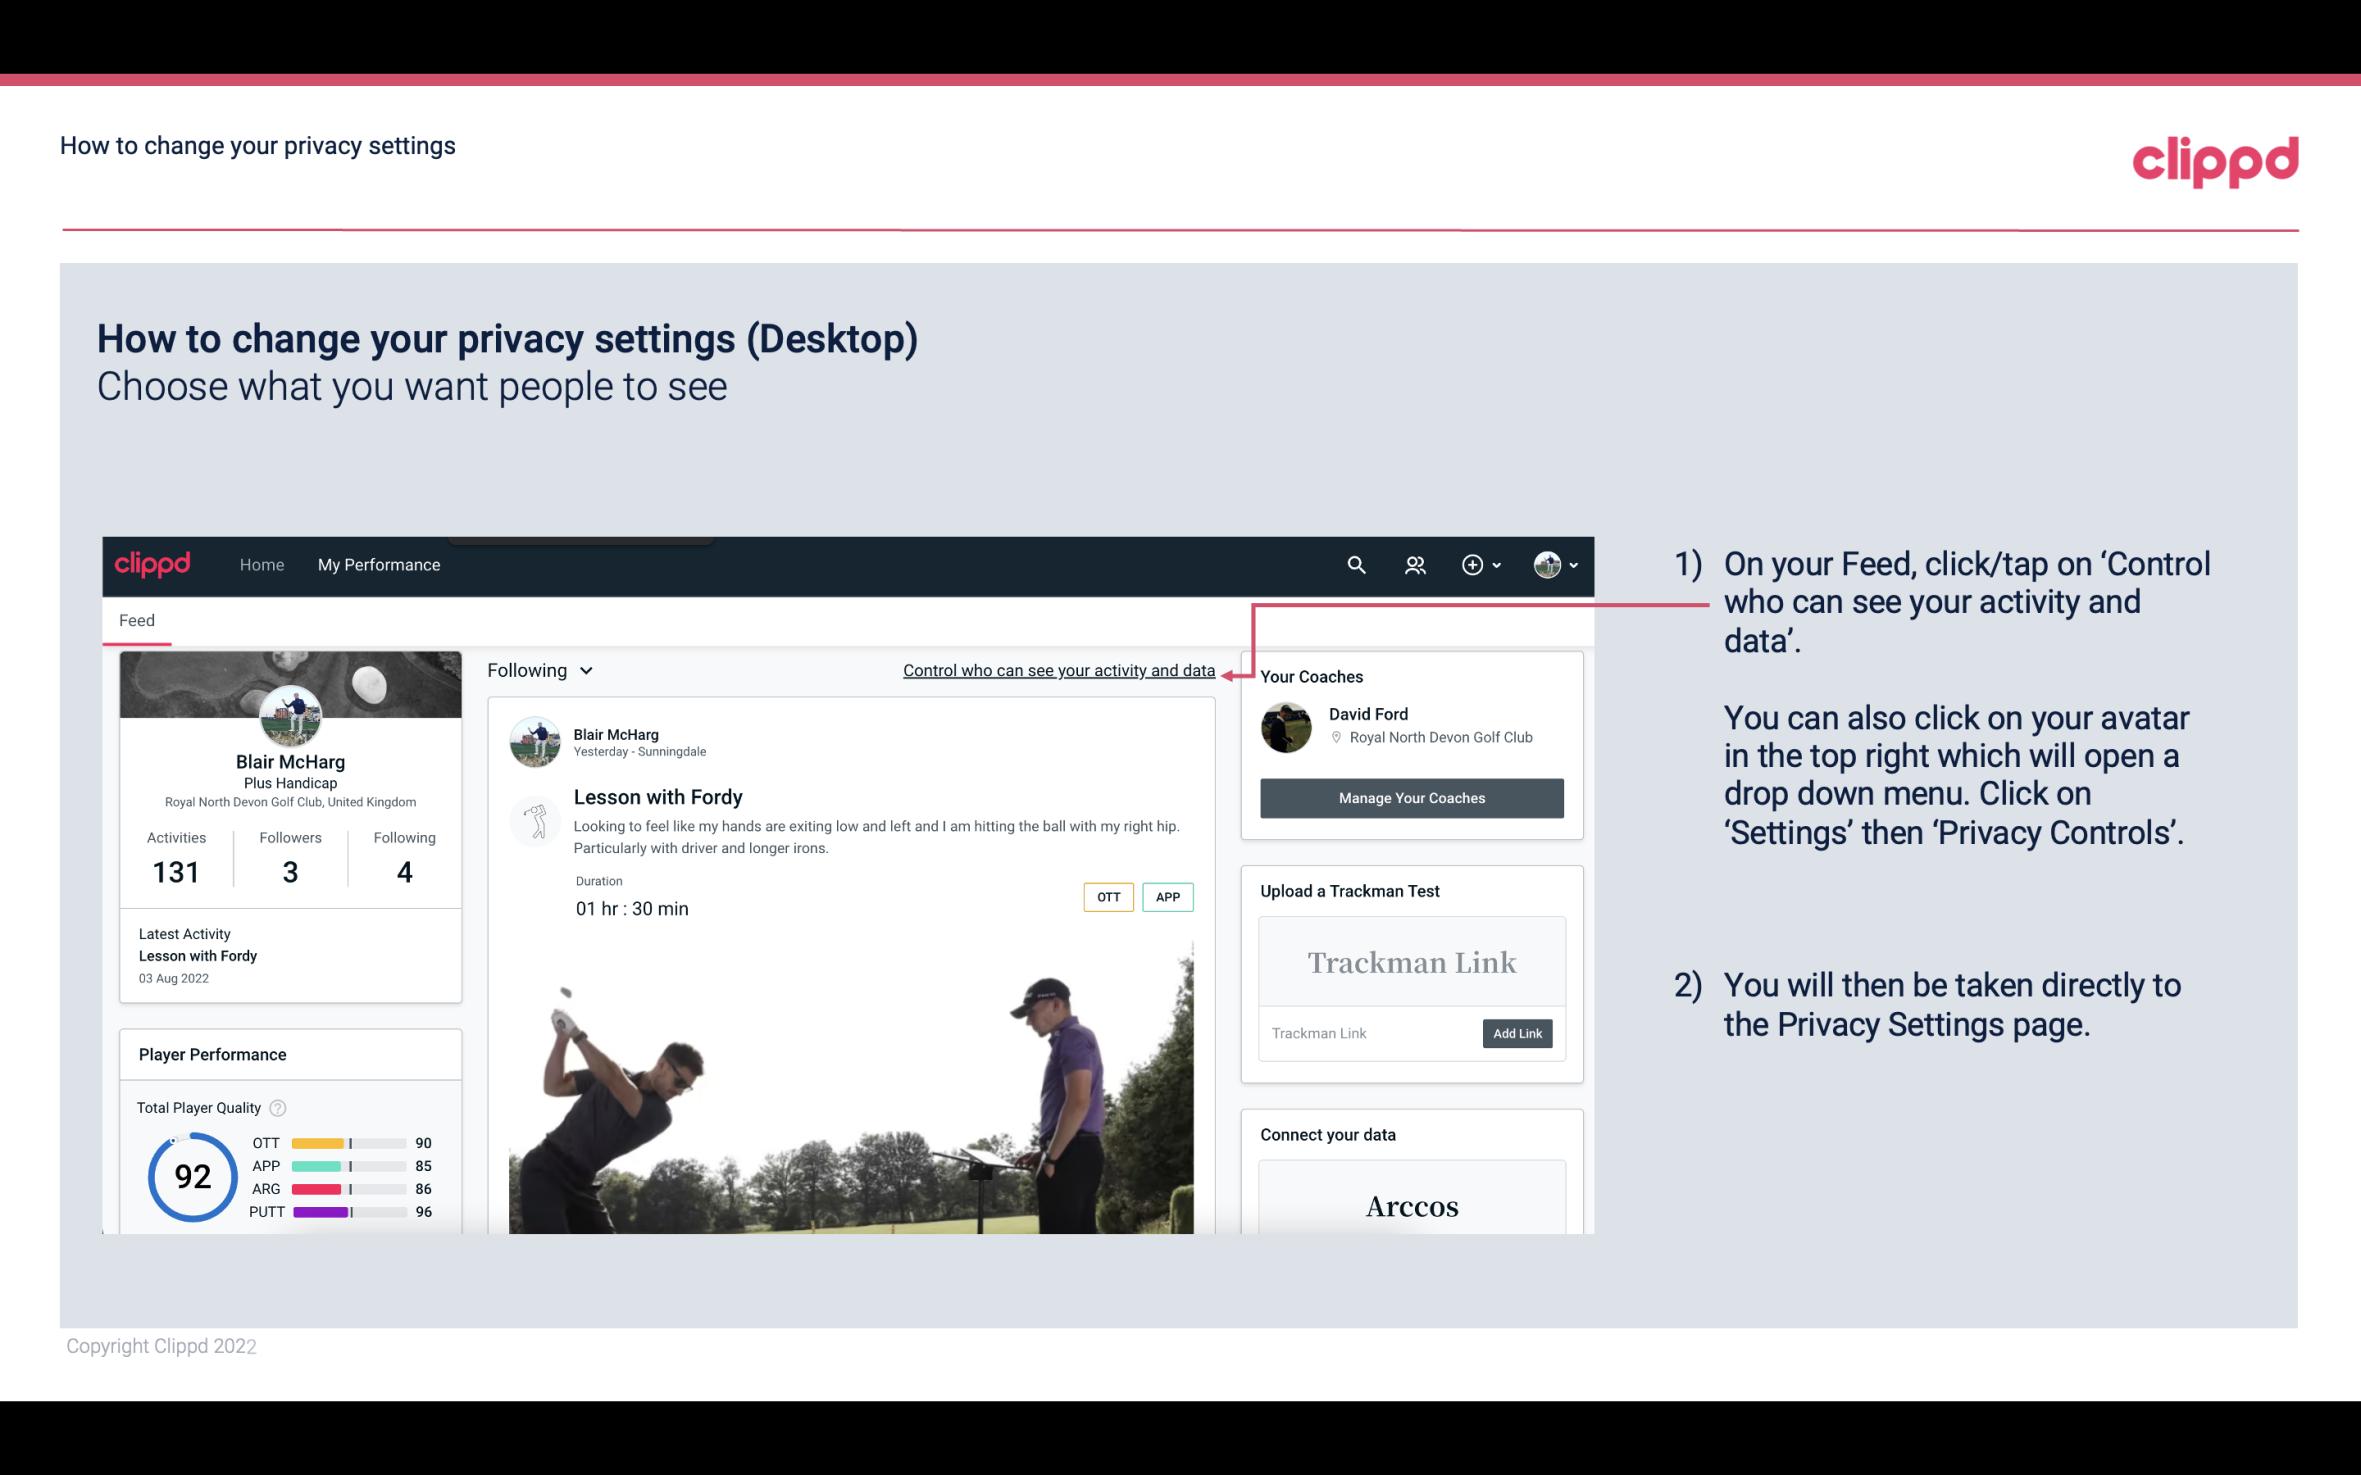Click the Trackman Link input field

point(1367,1033)
